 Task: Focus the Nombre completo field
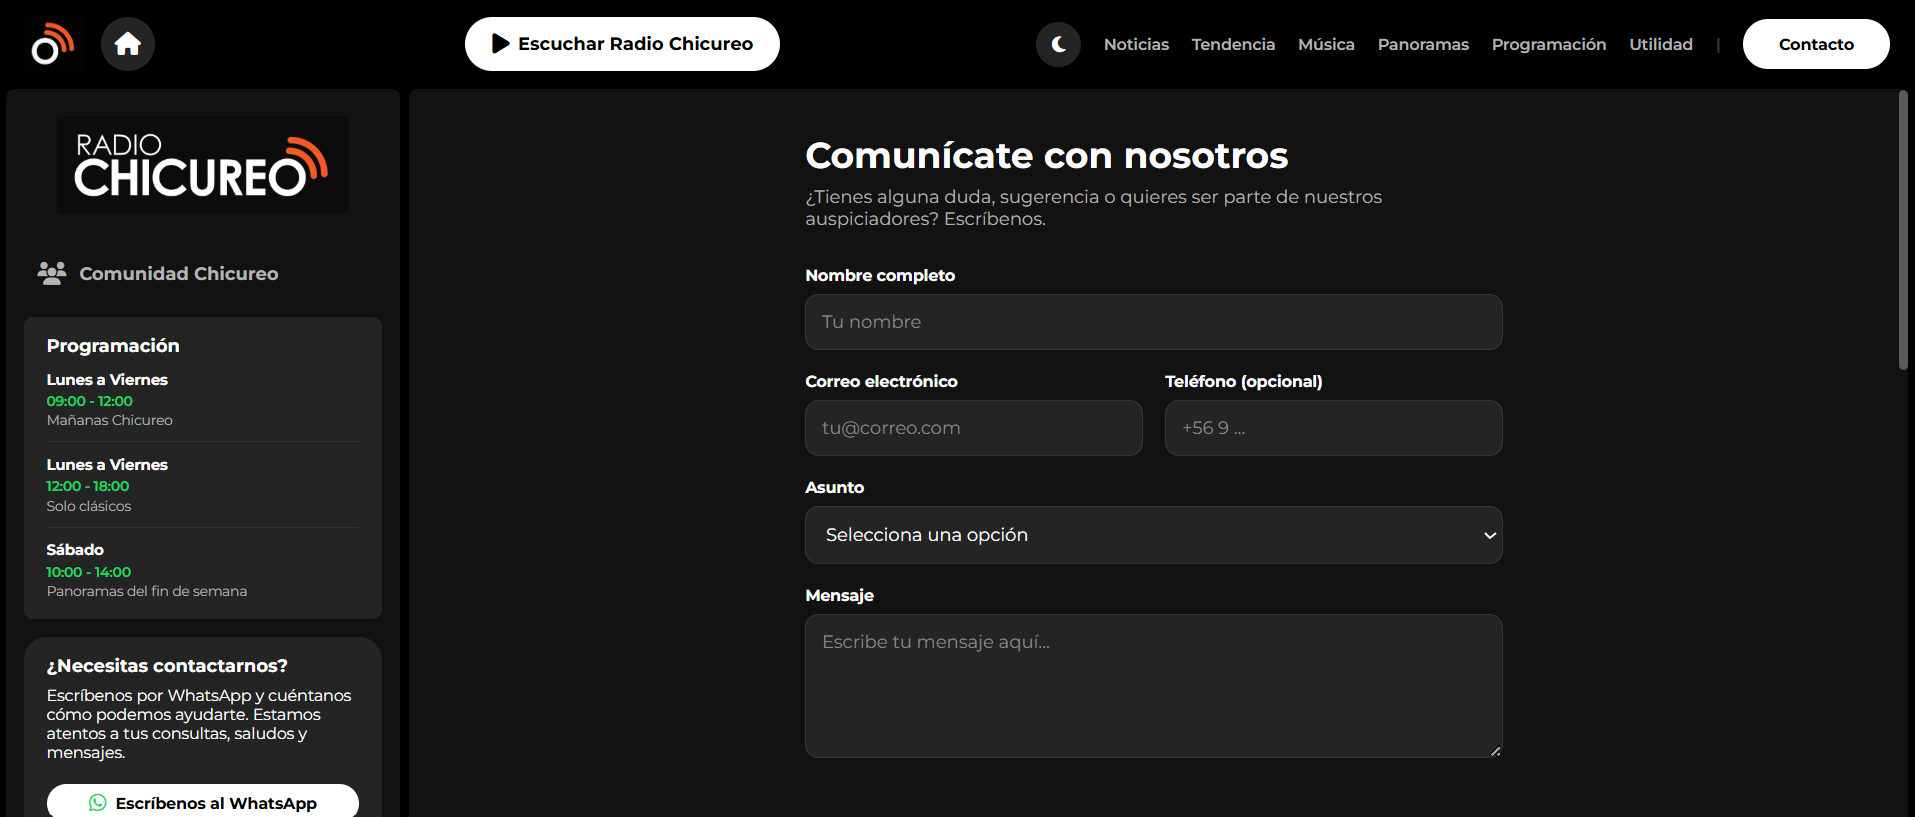pyautogui.click(x=1153, y=322)
